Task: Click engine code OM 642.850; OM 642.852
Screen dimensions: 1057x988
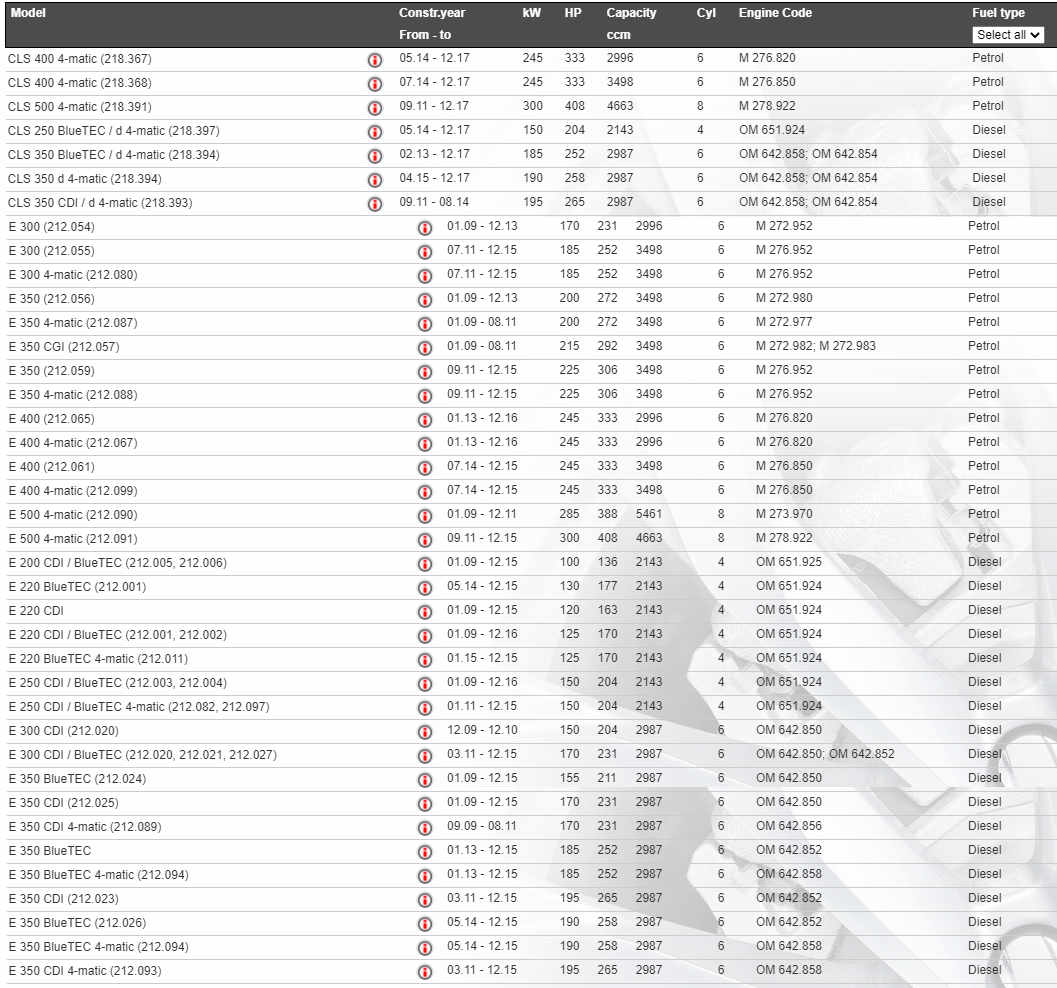Action: (x=825, y=754)
